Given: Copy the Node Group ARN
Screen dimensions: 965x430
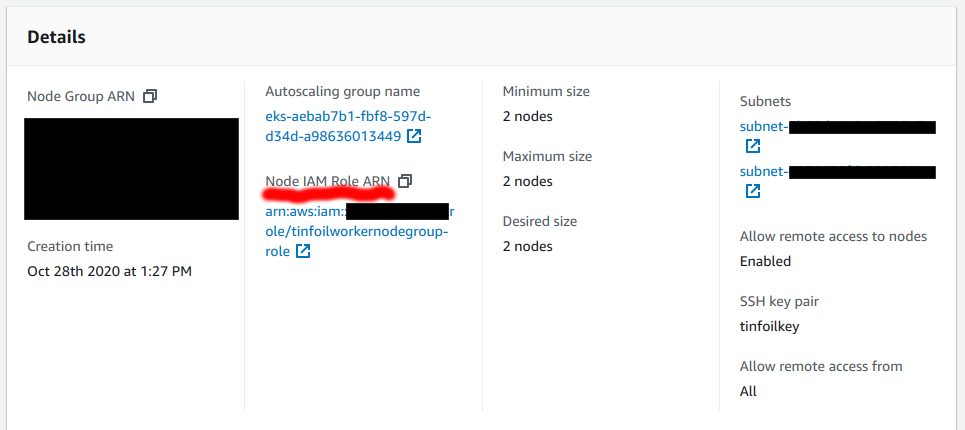Looking at the screenshot, I should click(x=150, y=96).
